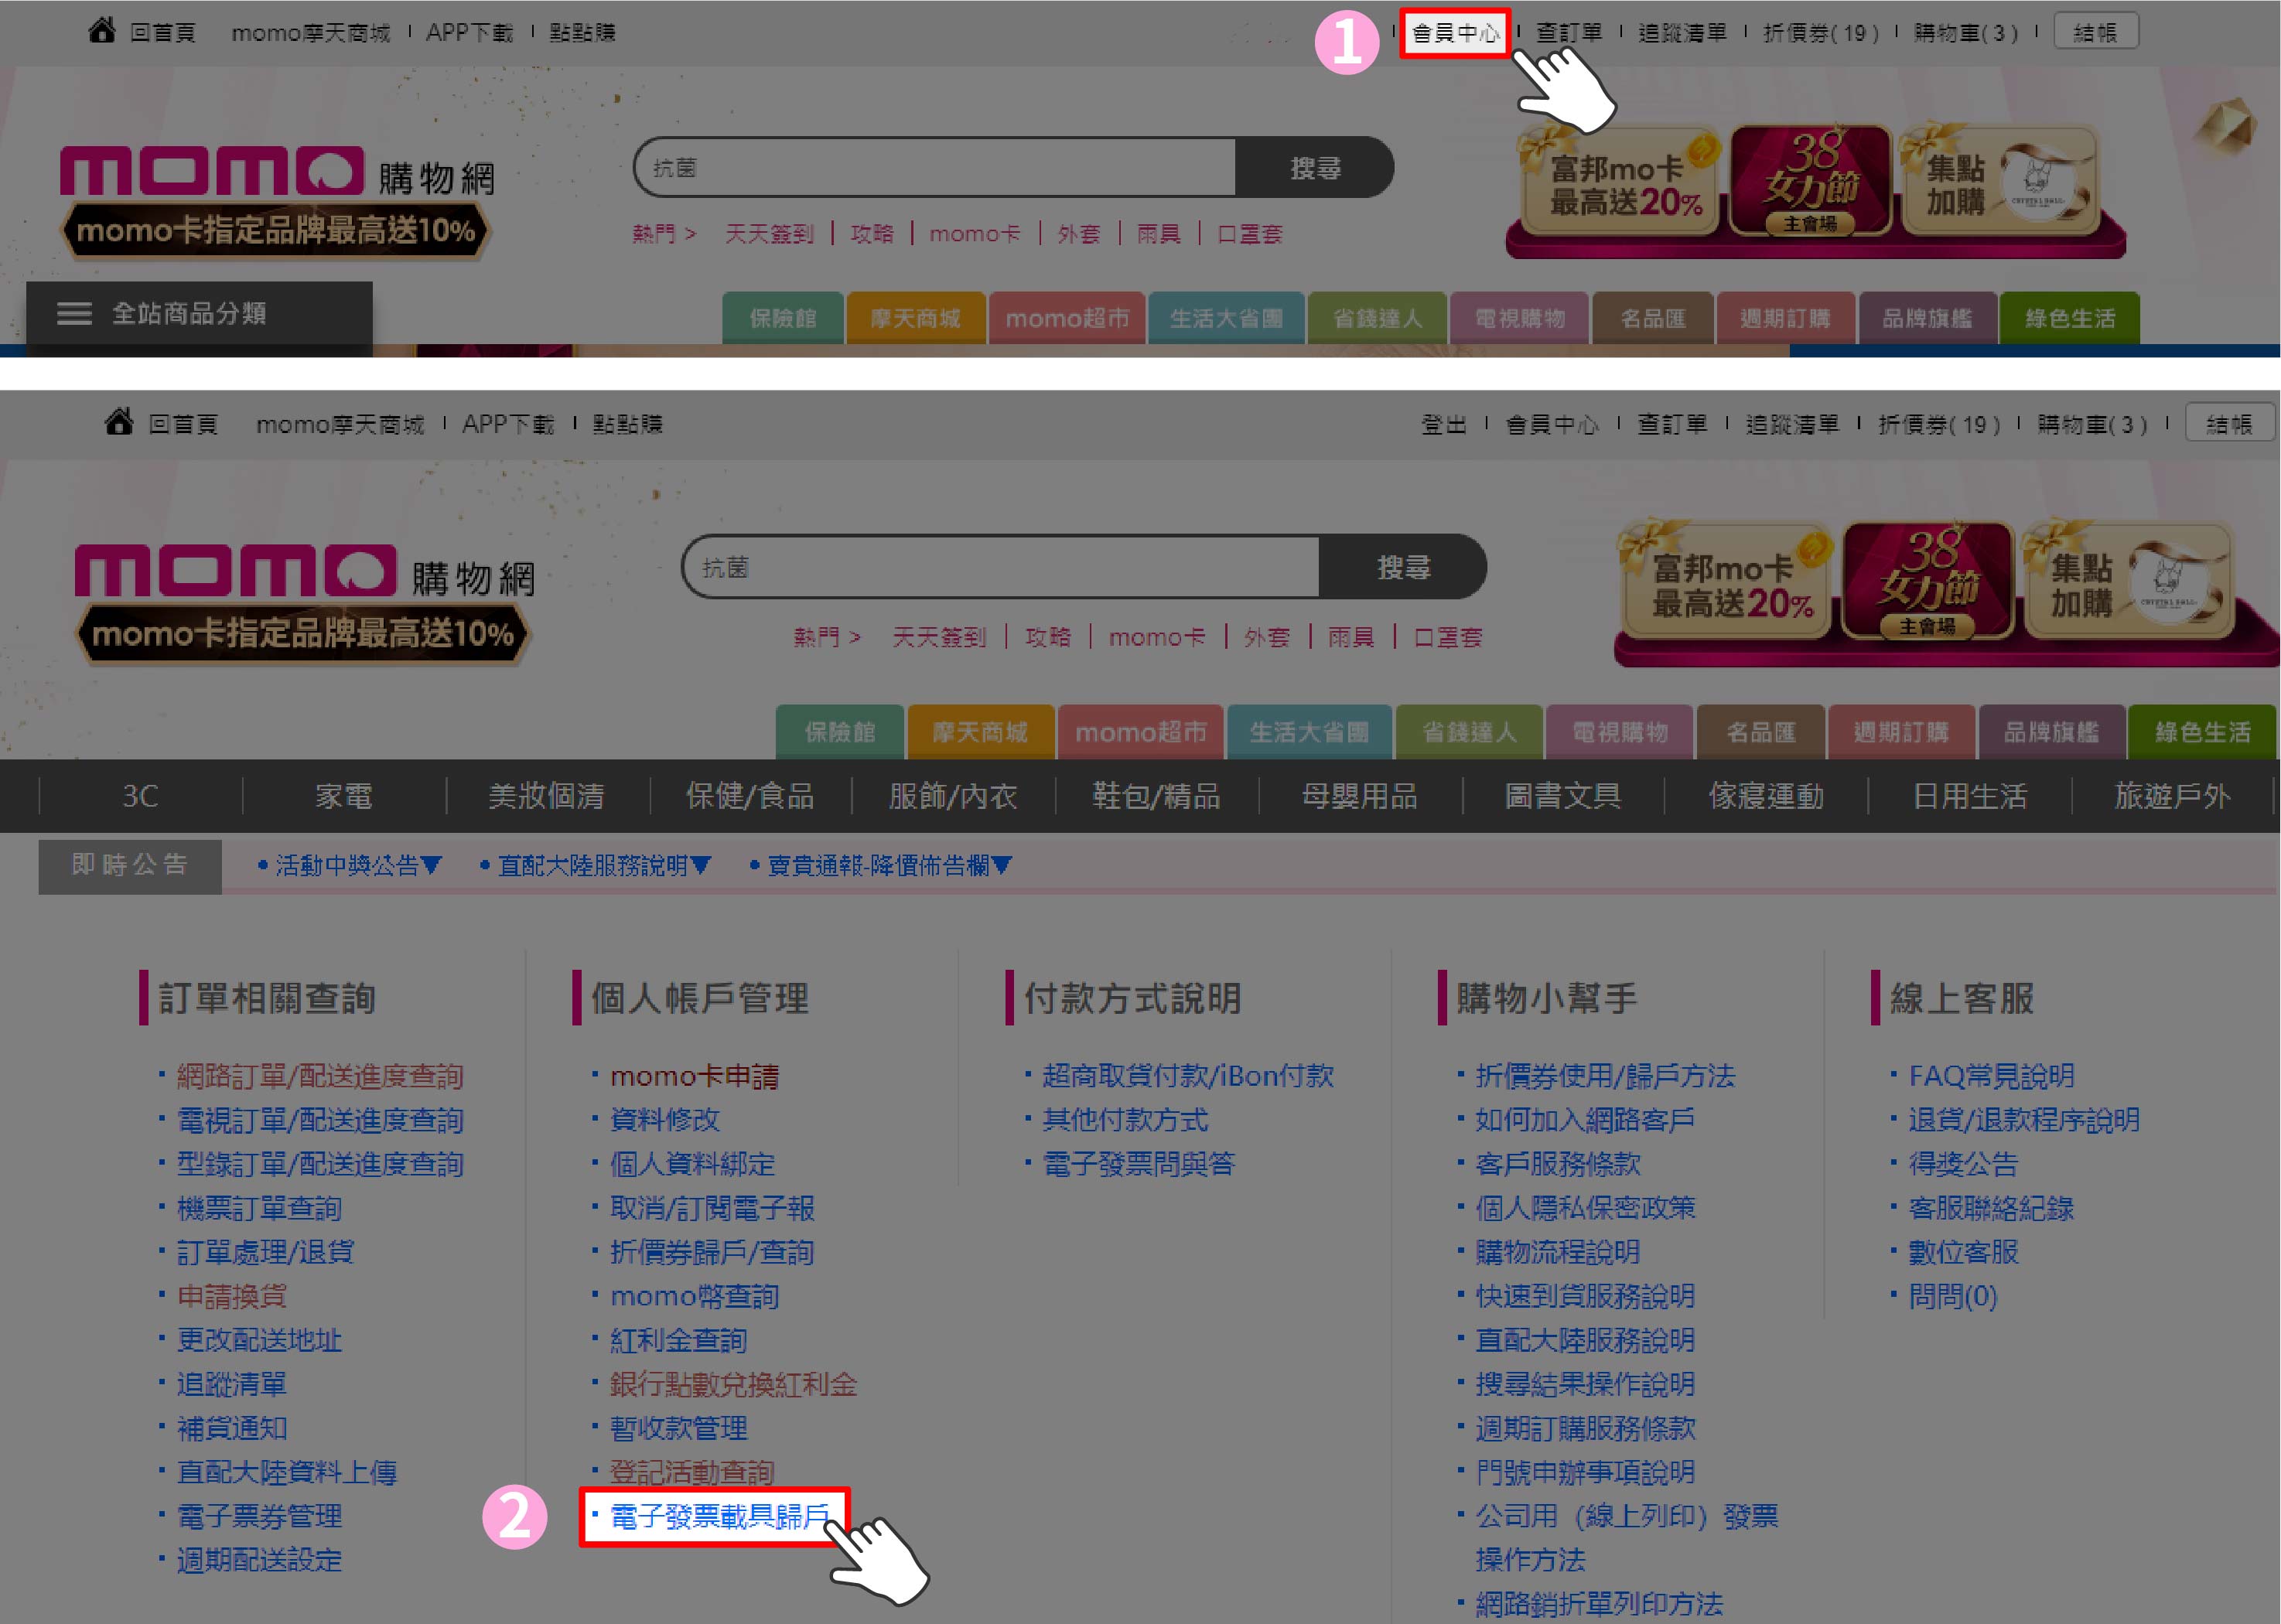Open 電視訂單/配送進度查詢

pyautogui.click(x=320, y=1120)
